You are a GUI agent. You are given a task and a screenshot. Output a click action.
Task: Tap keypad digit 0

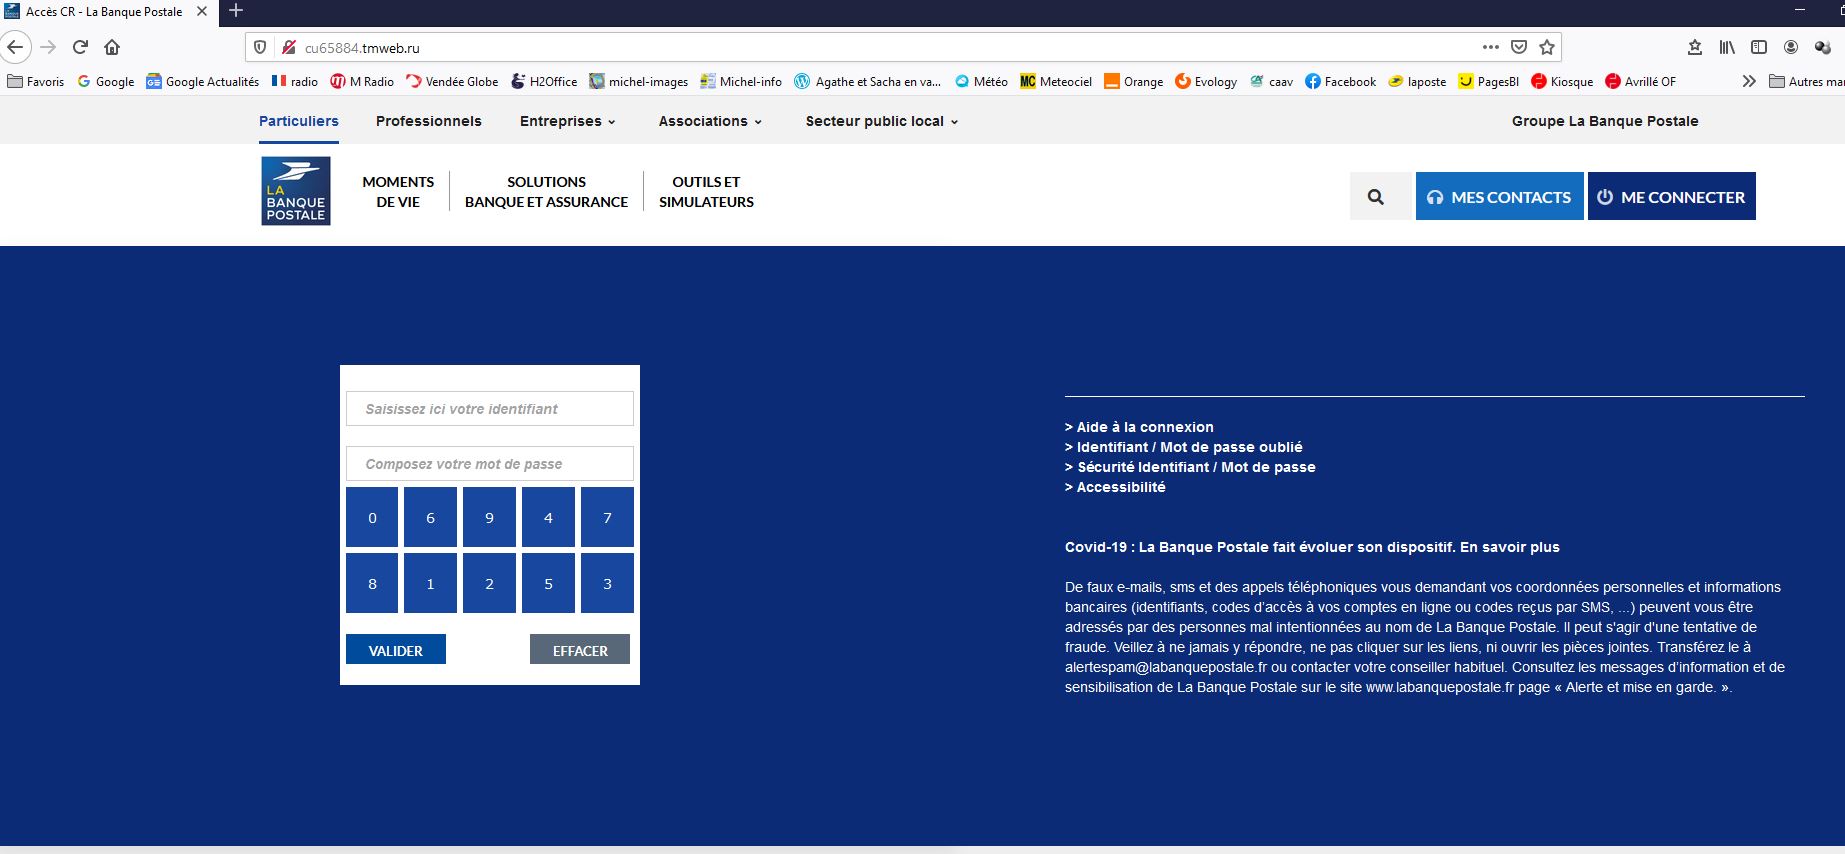[372, 517]
